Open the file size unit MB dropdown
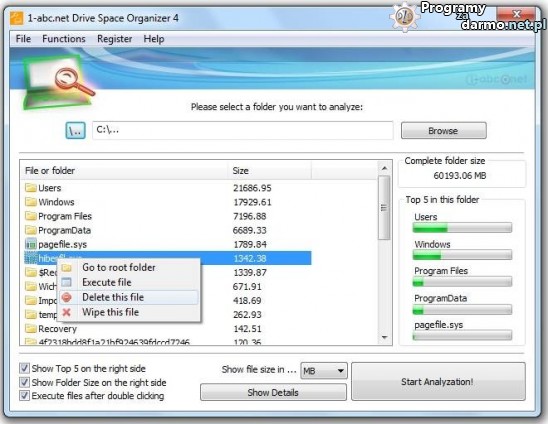This screenshot has height=424, width=548. [x=324, y=371]
